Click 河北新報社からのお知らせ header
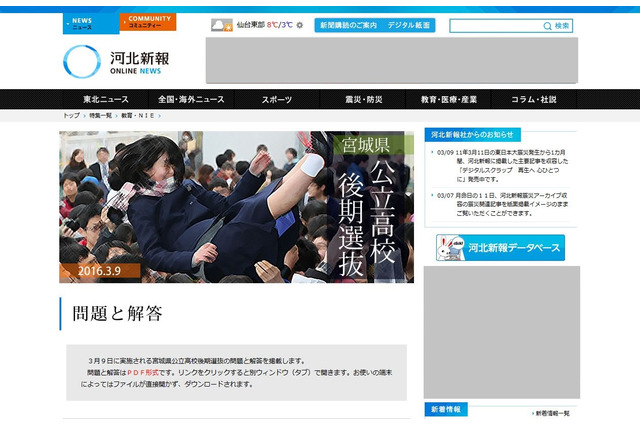The width and height of the screenshot is (640, 426). tap(472, 135)
